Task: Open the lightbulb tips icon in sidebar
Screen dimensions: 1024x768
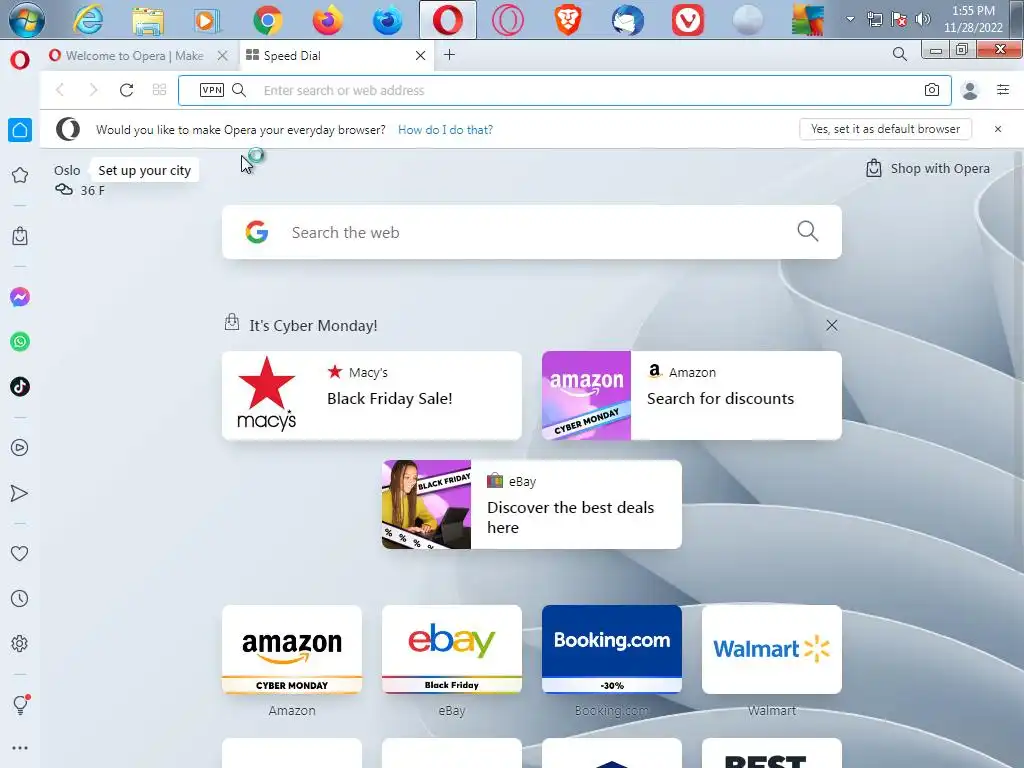Action: click(20, 705)
